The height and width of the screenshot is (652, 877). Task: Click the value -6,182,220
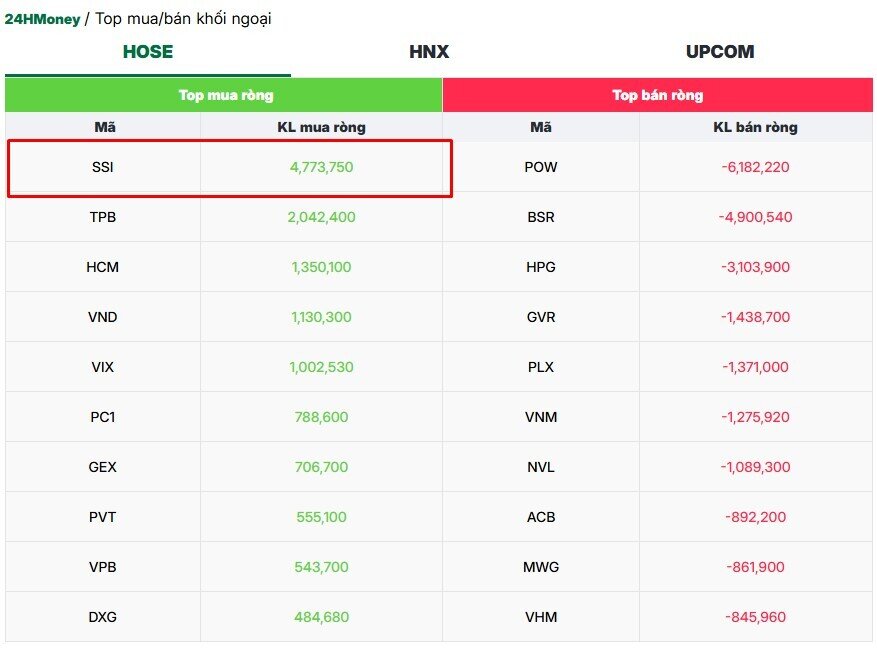756,167
